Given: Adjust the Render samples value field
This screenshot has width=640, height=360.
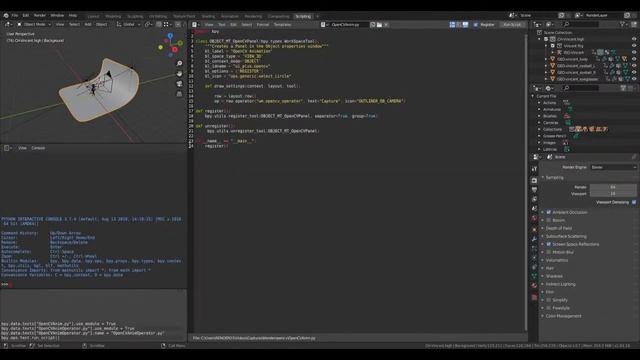Looking at the screenshot, I should 613,187.
